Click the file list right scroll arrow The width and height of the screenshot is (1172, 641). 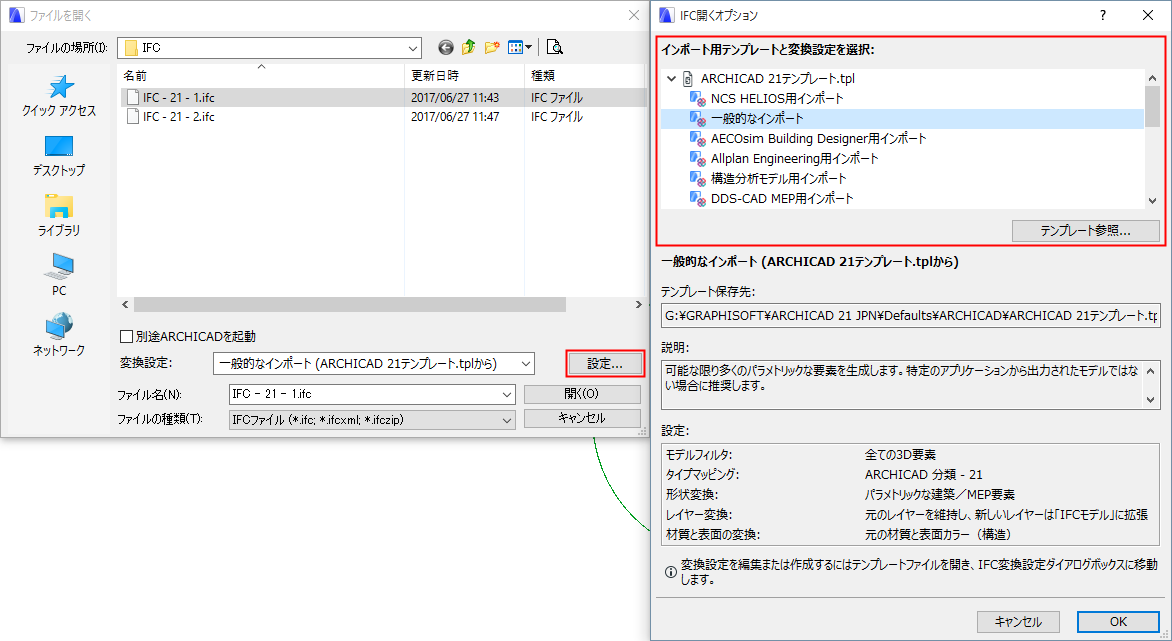pyautogui.click(x=638, y=305)
